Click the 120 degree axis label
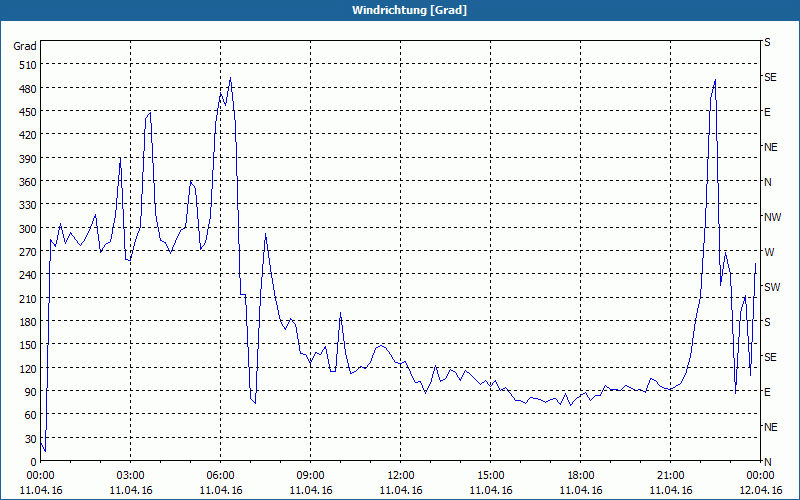Image resolution: width=800 pixels, height=500 pixels. click(x=28, y=368)
